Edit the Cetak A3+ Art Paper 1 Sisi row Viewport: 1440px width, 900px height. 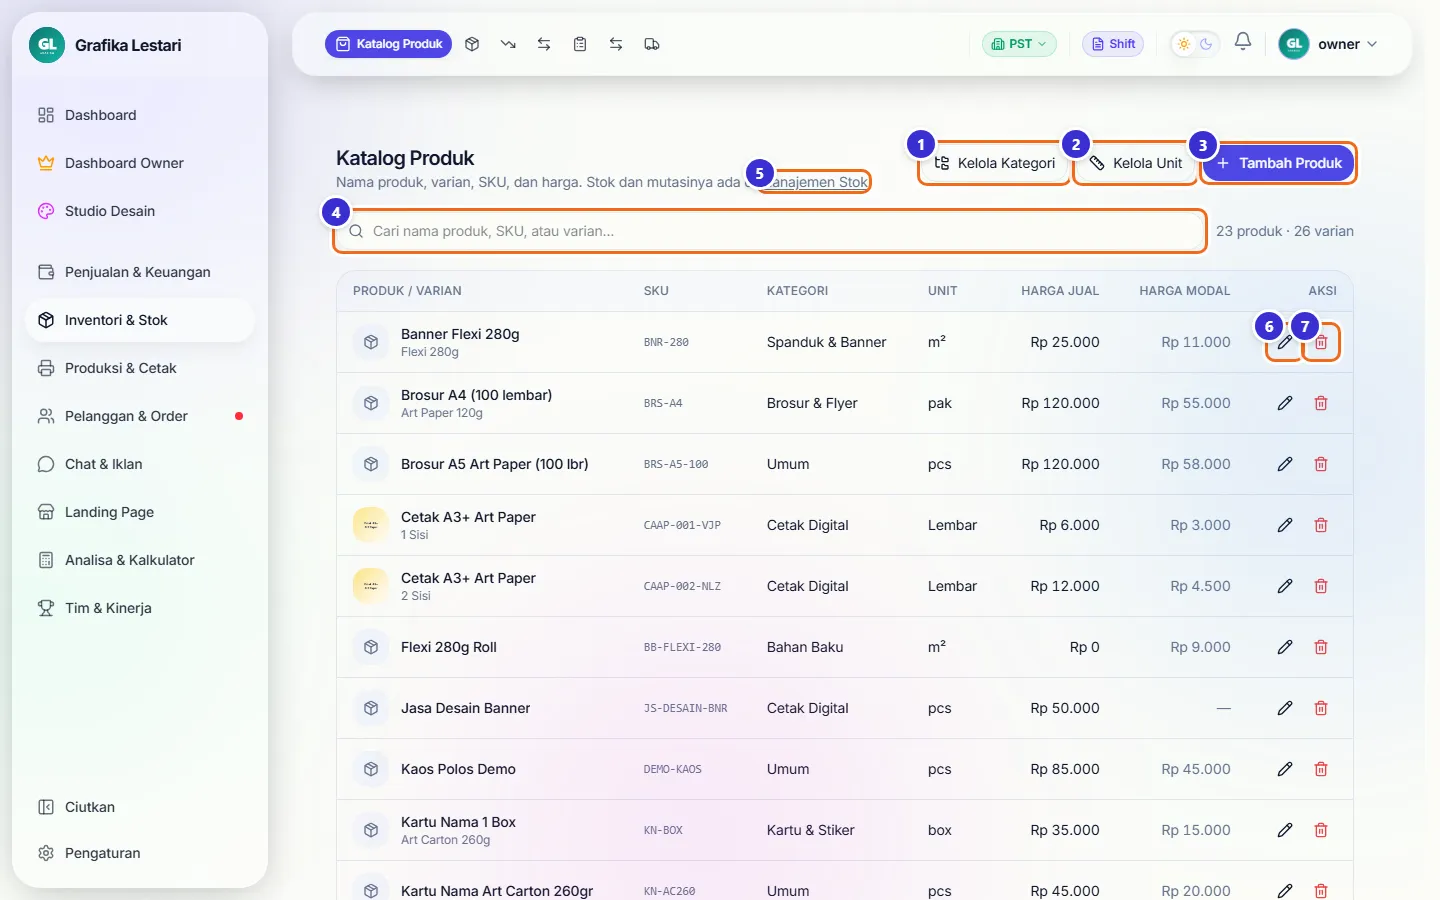tap(1285, 525)
